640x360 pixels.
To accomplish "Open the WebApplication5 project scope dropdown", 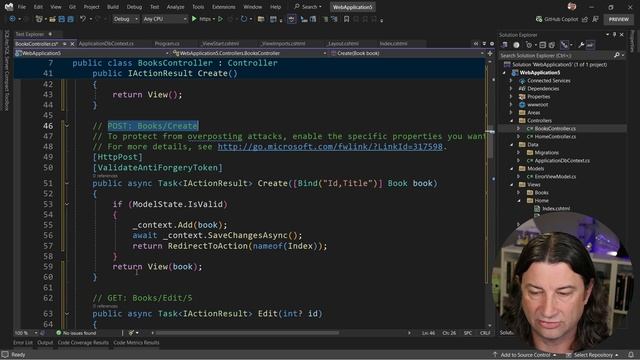I will 92,53.
